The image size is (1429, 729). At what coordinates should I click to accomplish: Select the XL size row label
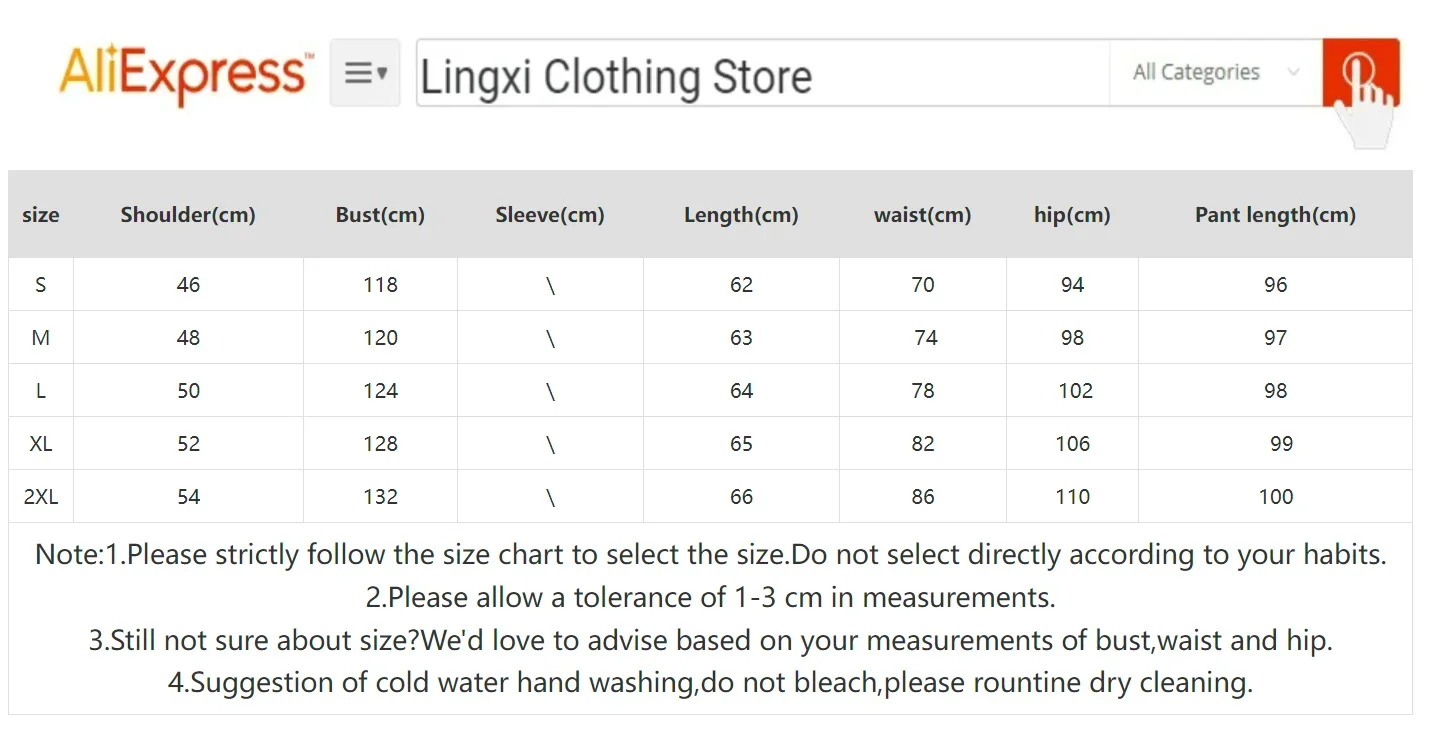[x=41, y=444]
